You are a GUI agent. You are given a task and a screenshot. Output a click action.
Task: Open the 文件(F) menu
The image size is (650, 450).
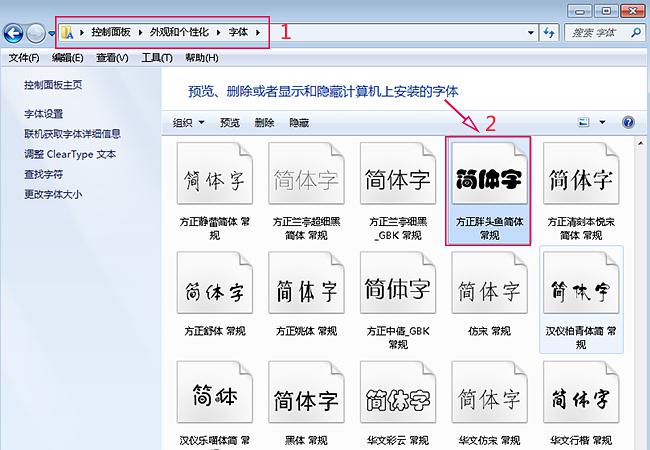(x=24, y=58)
